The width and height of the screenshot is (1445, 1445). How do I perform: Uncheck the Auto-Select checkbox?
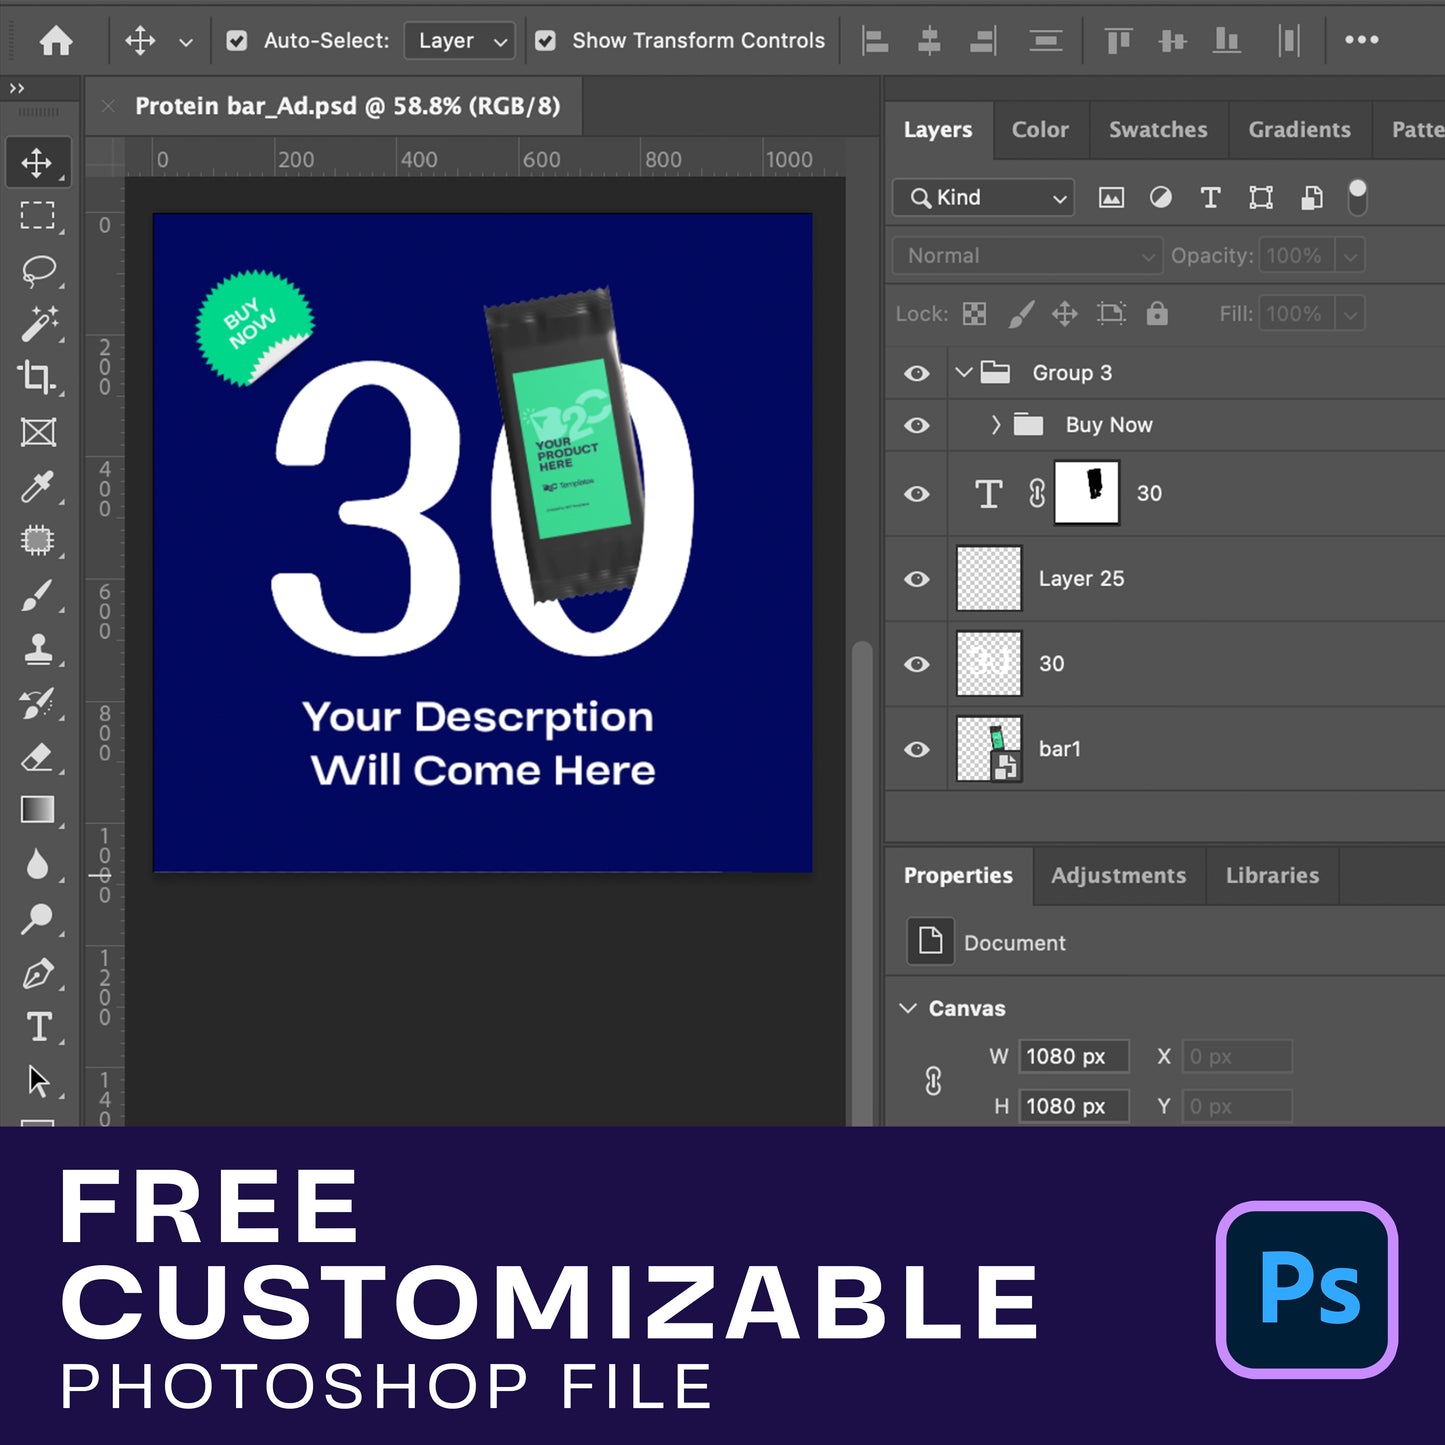pyautogui.click(x=237, y=41)
